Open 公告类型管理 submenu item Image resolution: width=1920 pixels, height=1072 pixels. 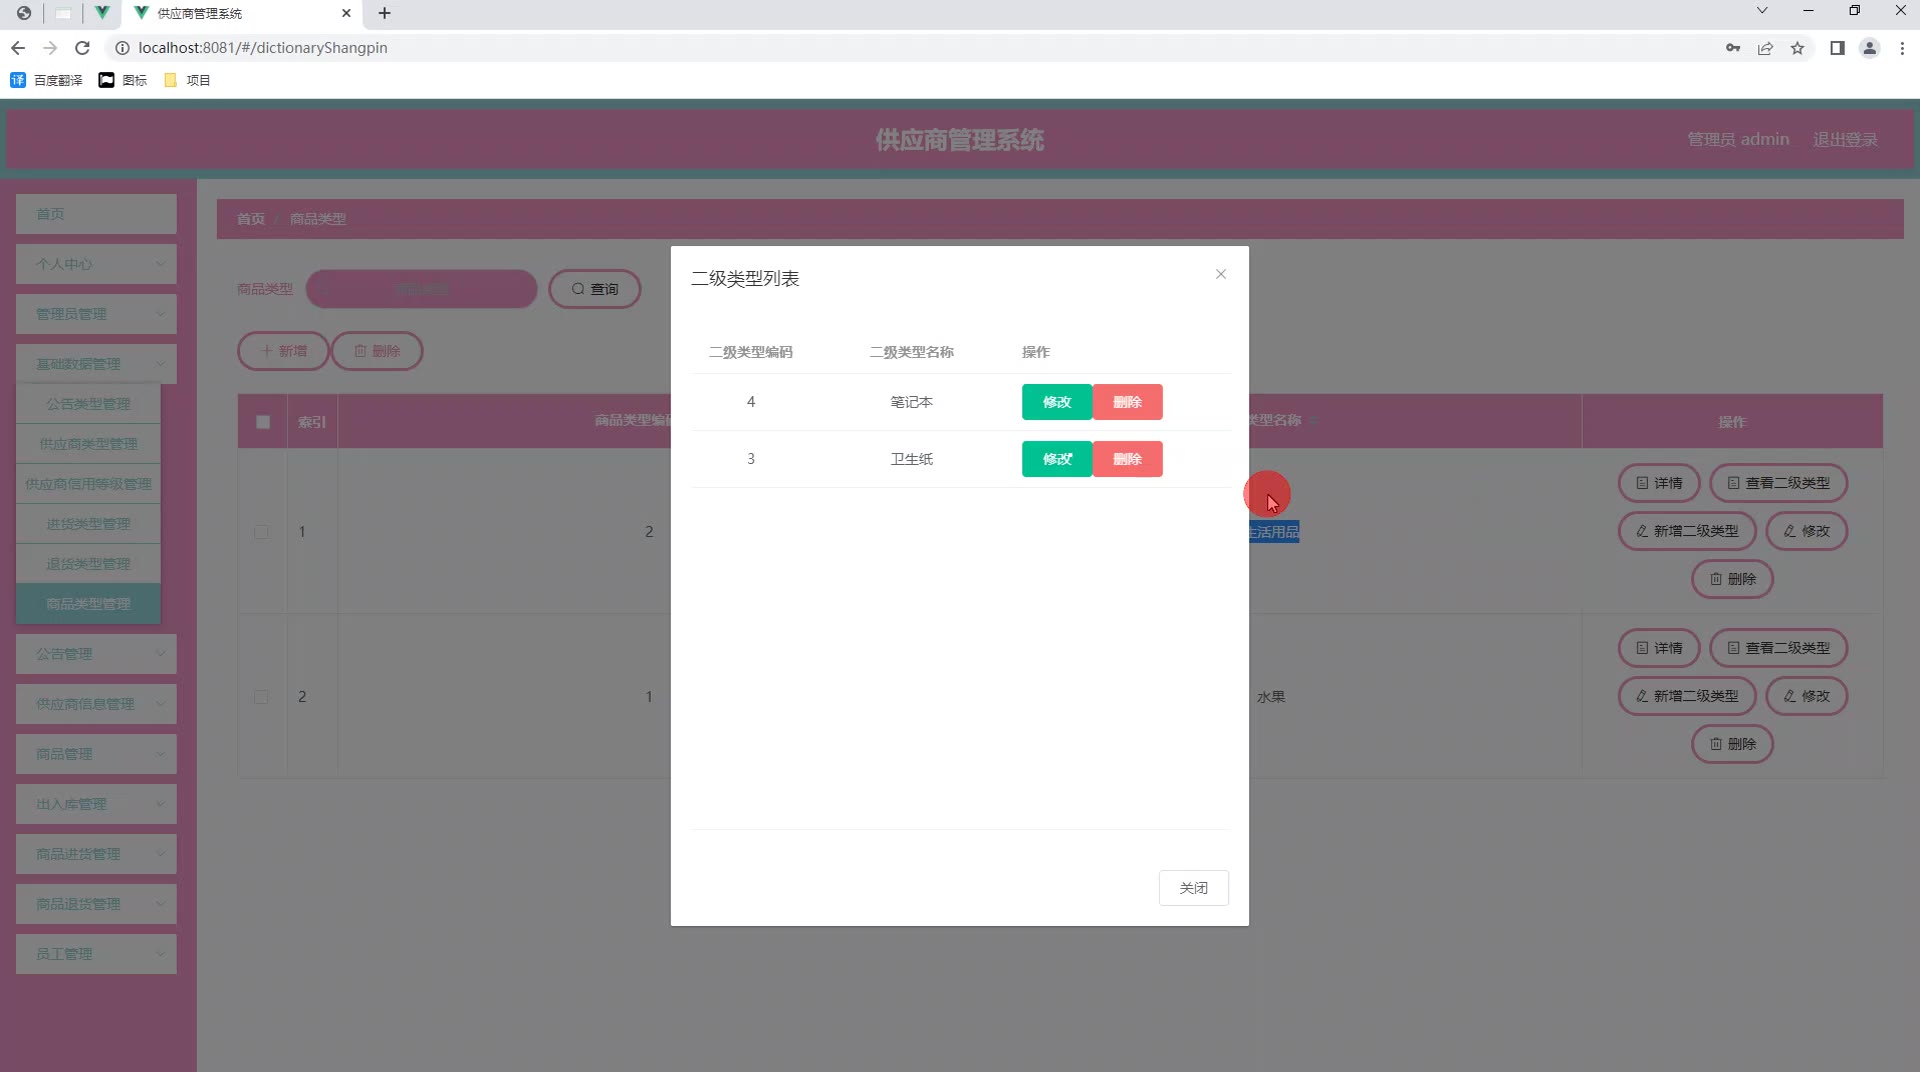[x=88, y=404]
